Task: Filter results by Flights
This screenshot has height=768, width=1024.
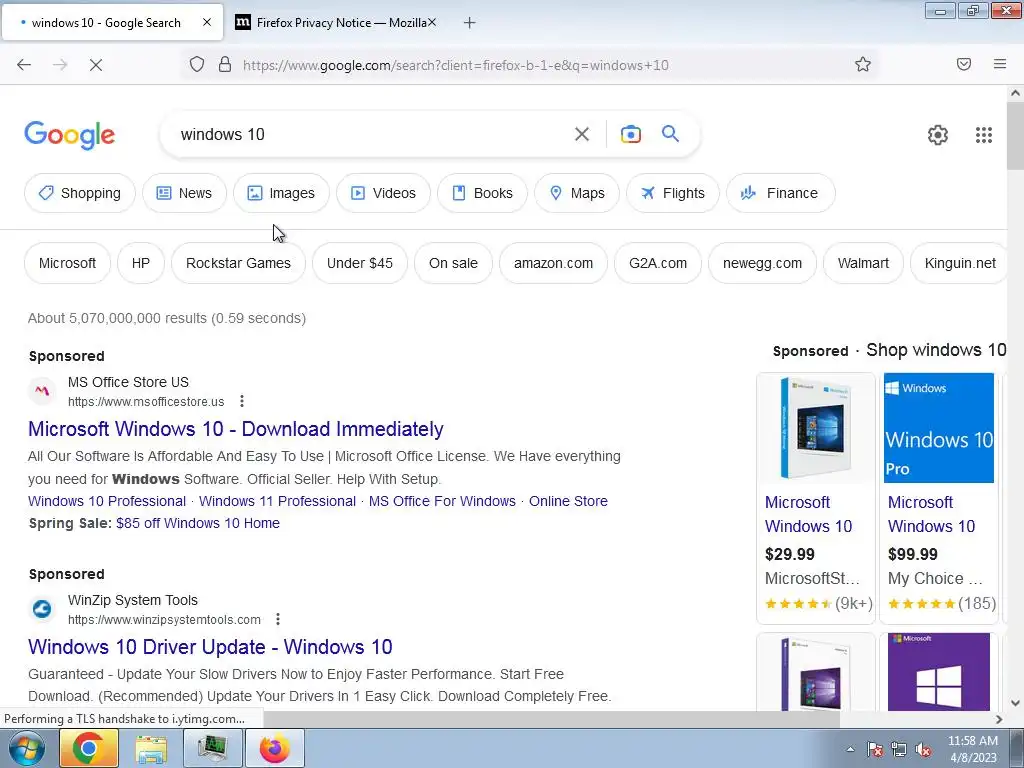Action: pos(673,193)
